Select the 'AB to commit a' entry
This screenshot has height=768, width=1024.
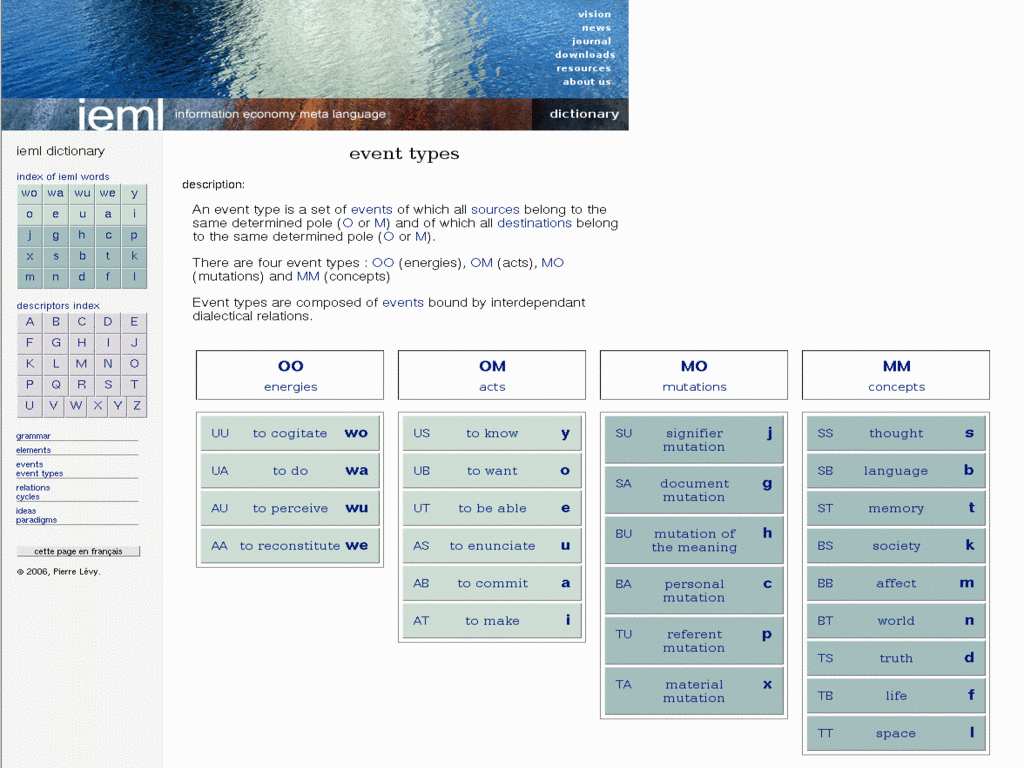click(x=492, y=583)
